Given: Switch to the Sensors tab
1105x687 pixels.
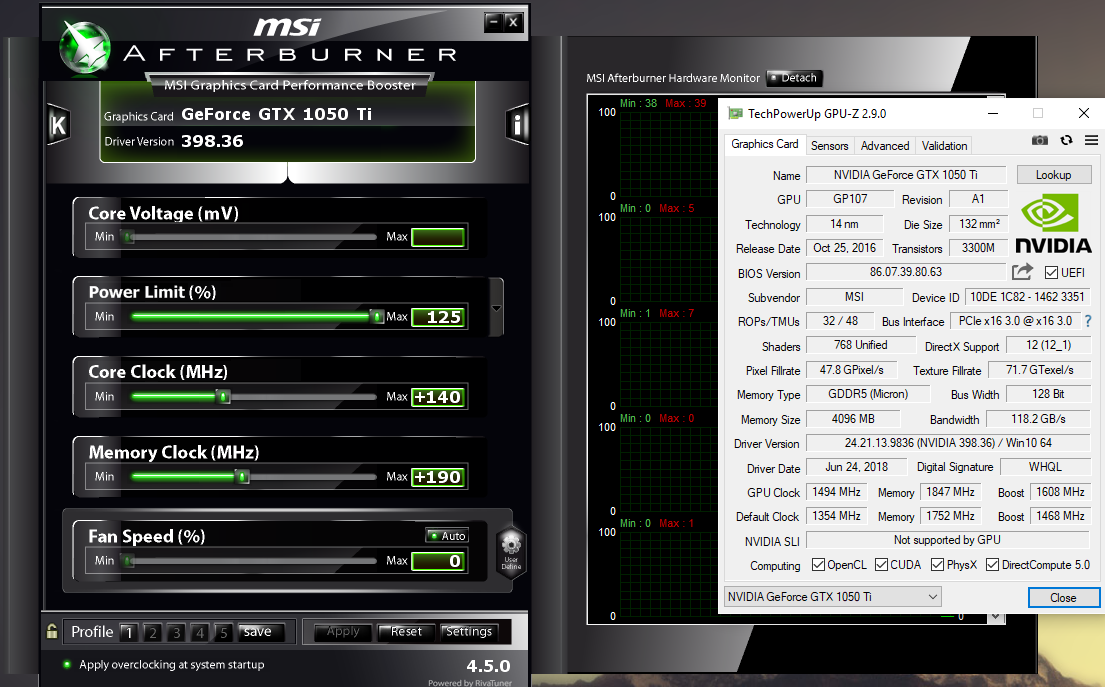Looking at the screenshot, I should [829, 146].
